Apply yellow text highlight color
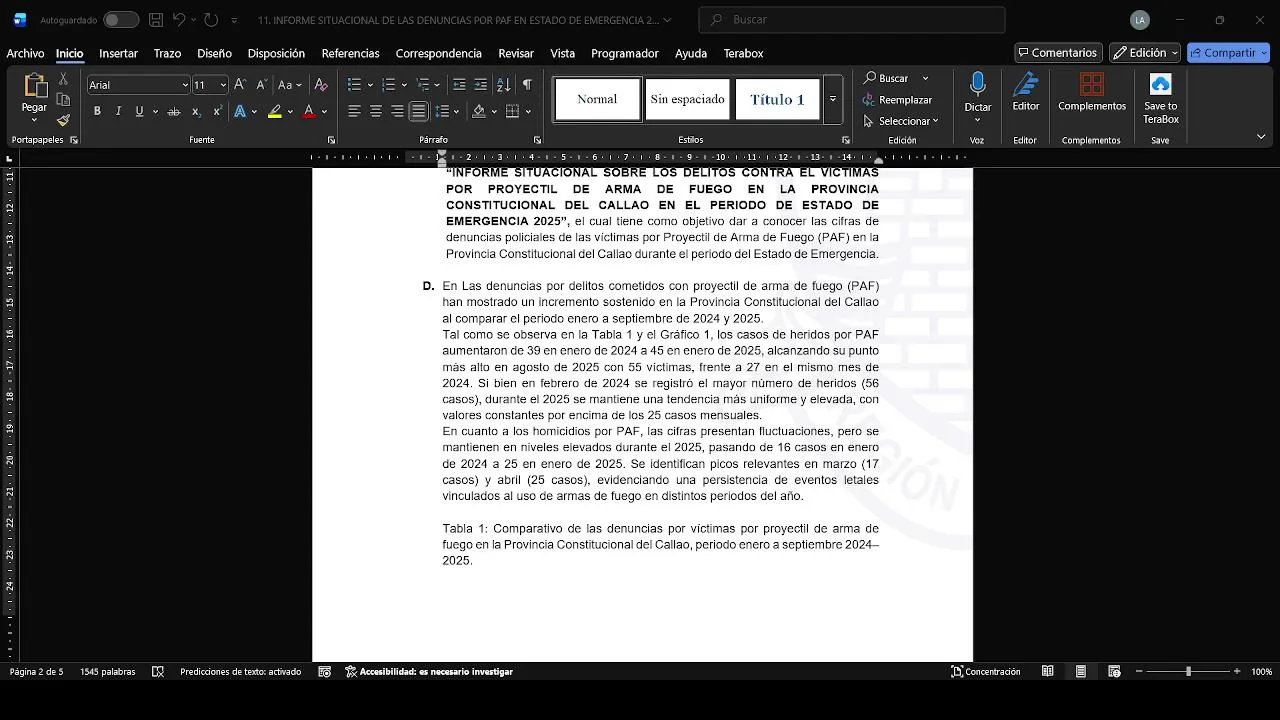The height and width of the screenshot is (720, 1280). pyautogui.click(x=275, y=111)
